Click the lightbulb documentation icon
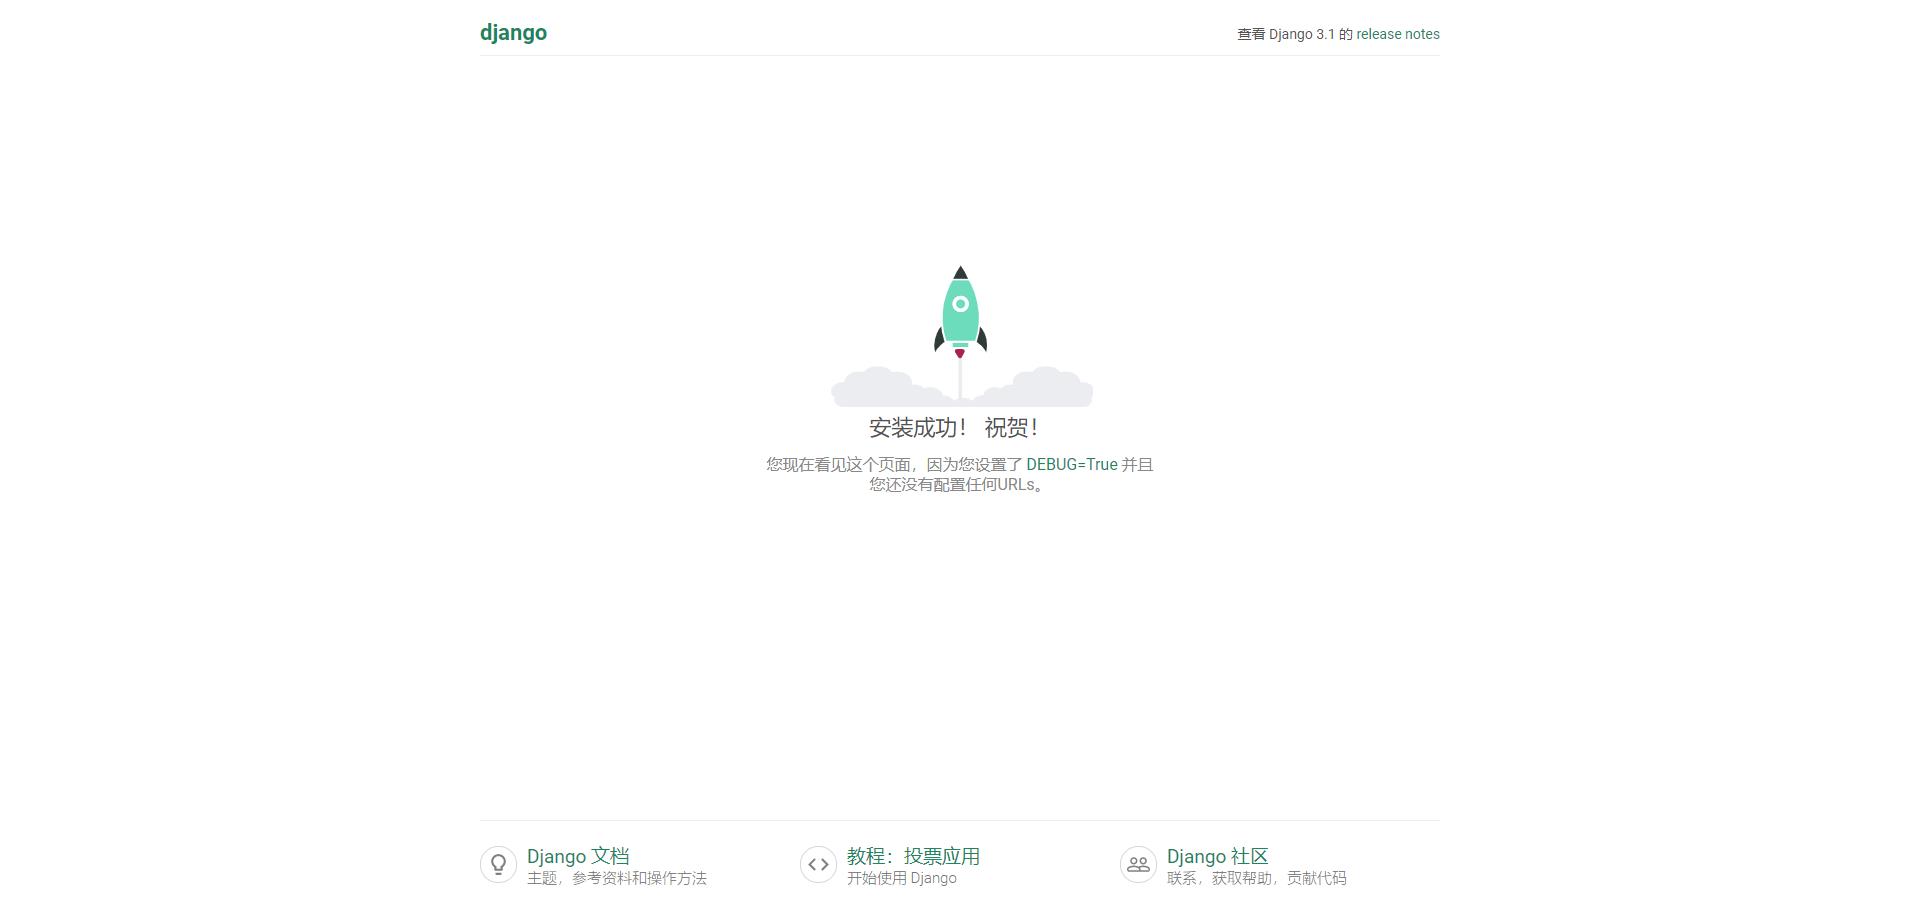Image resolution: width=1920 pixels, height=912 pixels. 498,865
